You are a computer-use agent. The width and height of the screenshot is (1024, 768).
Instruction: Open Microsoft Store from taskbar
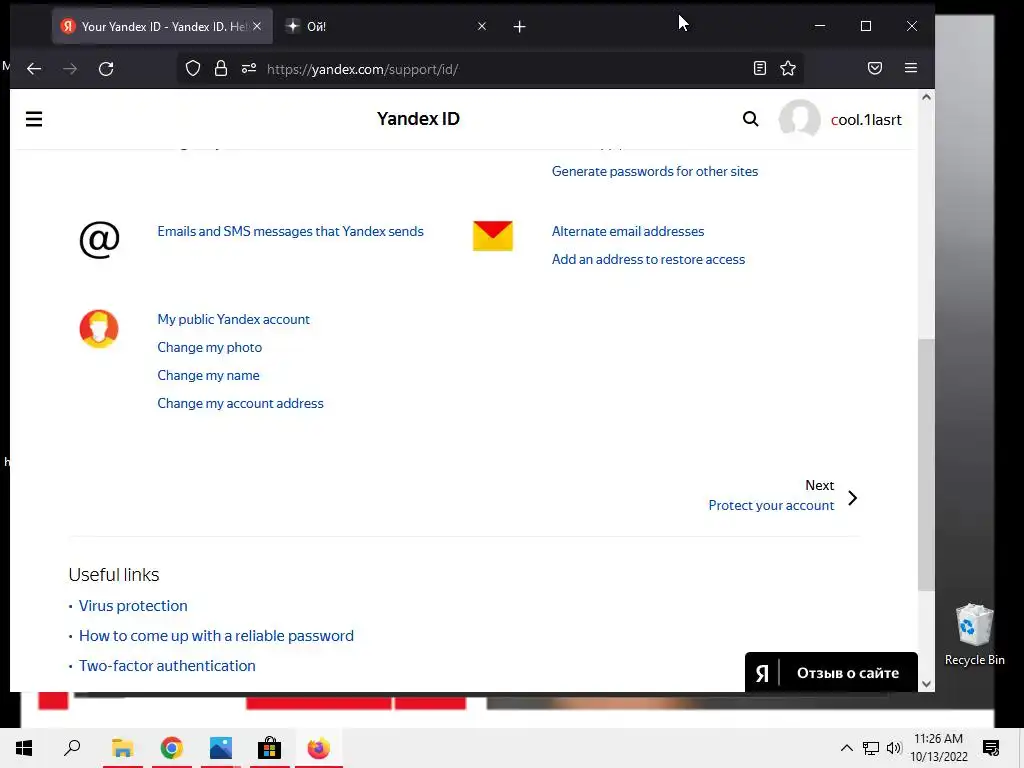click(269, 748)
